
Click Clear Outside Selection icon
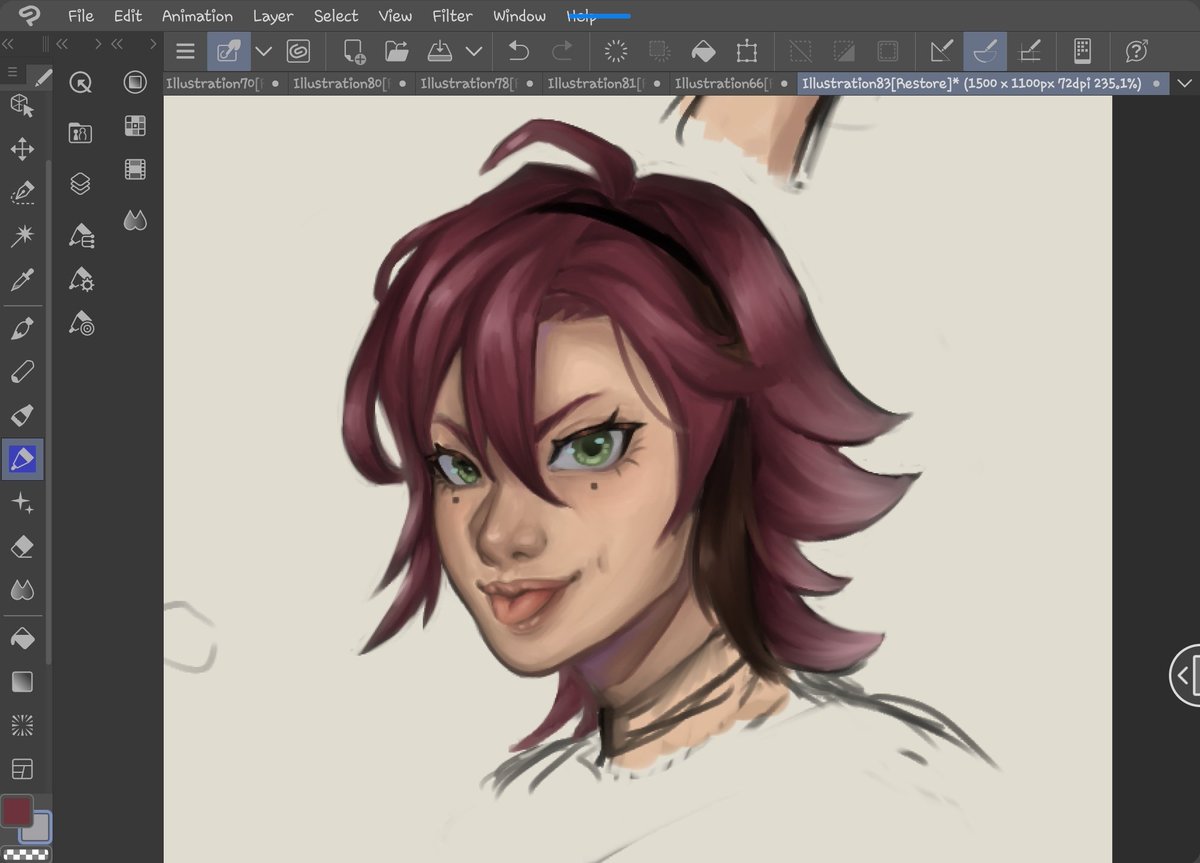(659, 51)
